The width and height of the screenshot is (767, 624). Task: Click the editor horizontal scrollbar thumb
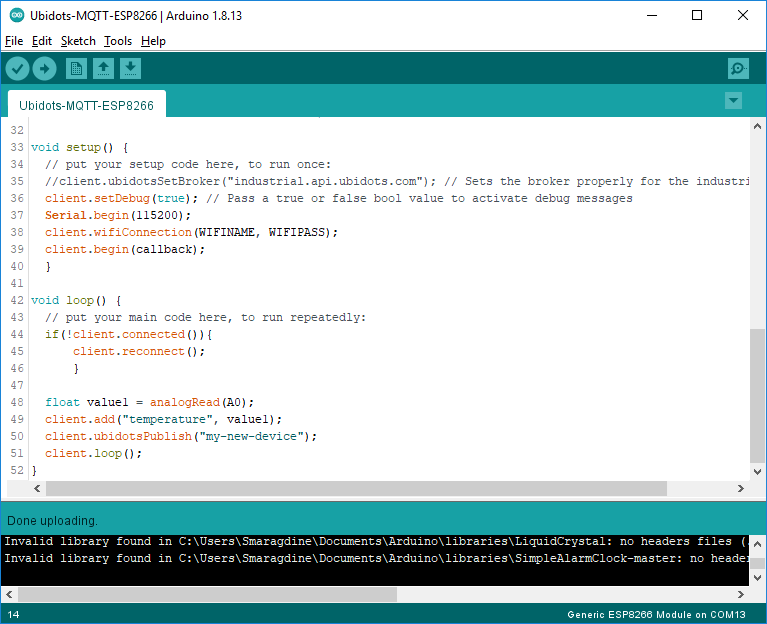click(357, 488)
